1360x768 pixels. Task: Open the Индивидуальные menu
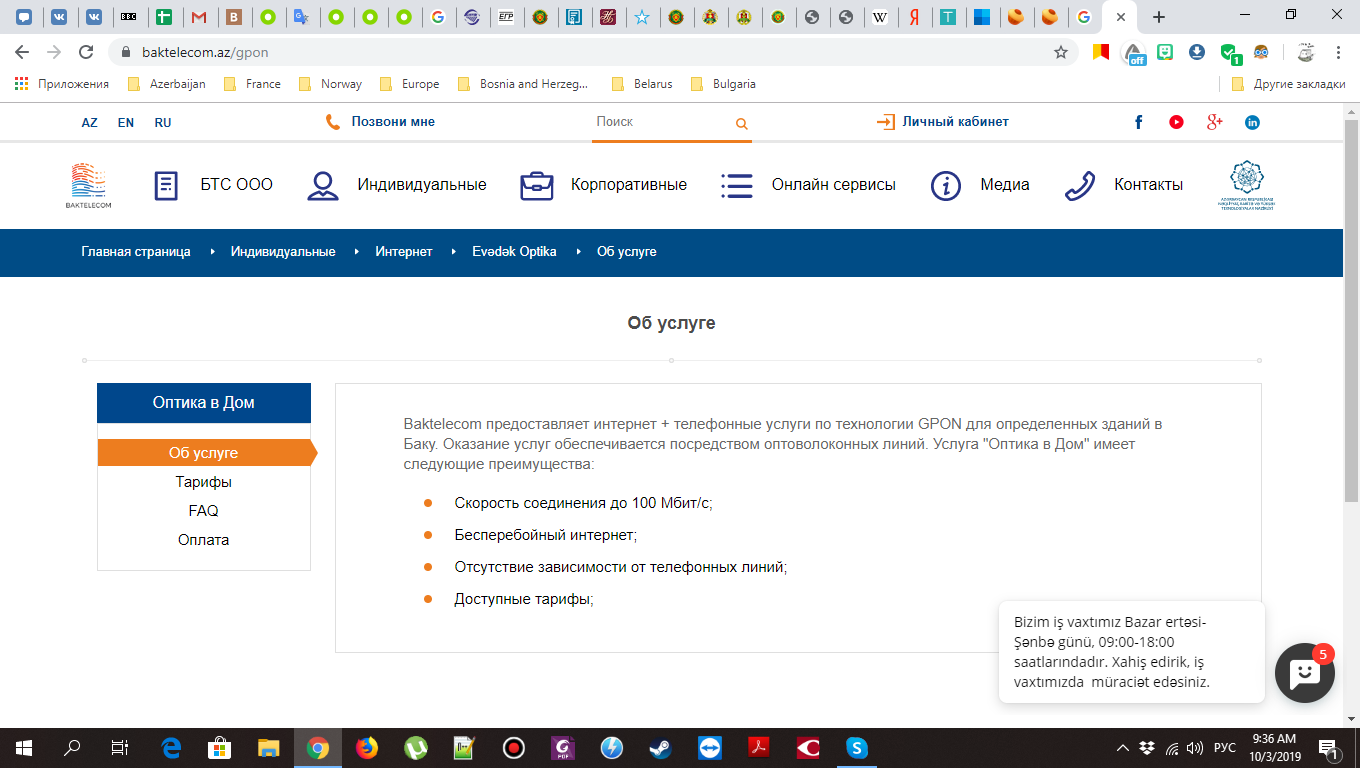pos(396,185)
